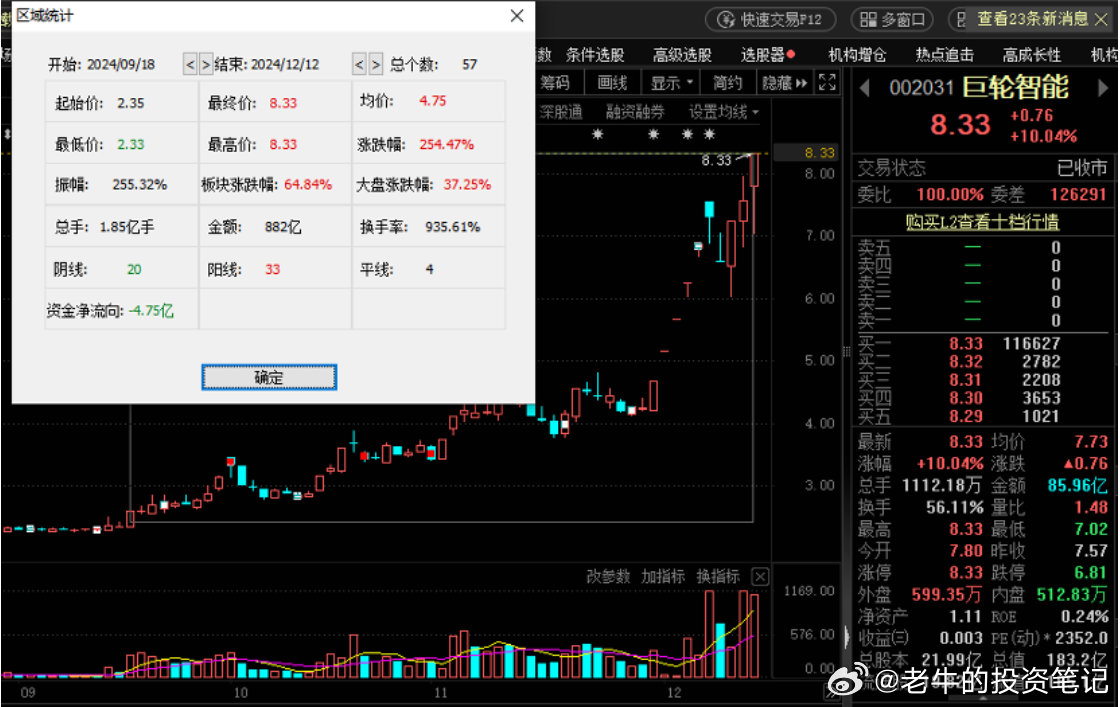Click 加指标 to add an indicator
Viewport: 1120px width, 707px height.
(x=665, y=576)
